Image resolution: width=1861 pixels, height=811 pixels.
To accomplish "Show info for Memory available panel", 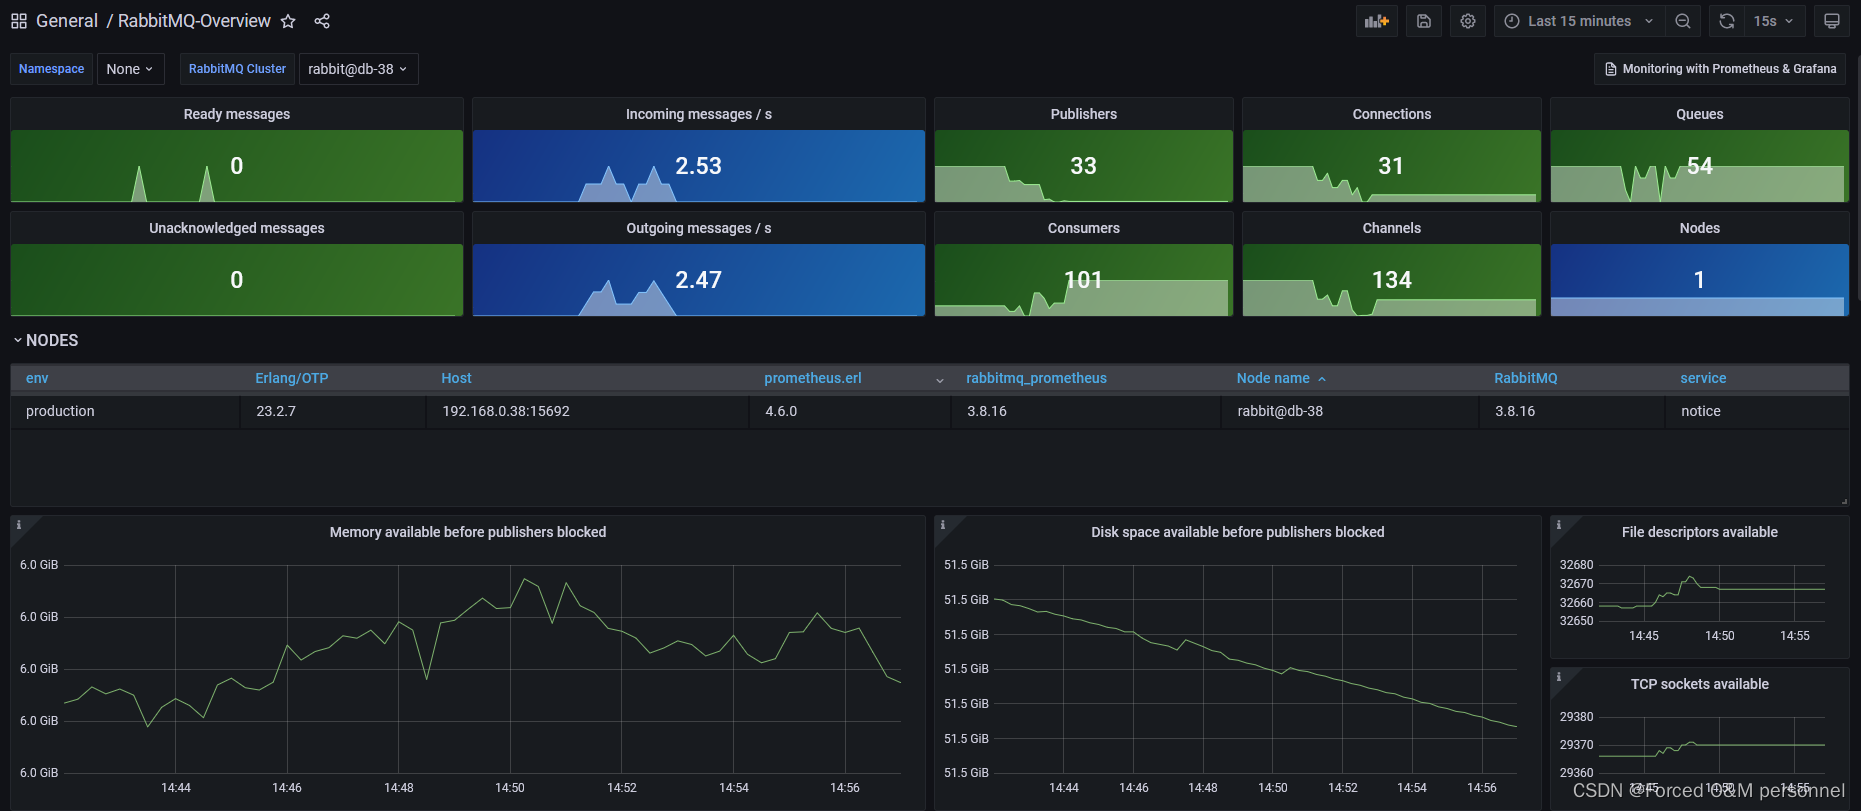I will click(x=19, y=525).
